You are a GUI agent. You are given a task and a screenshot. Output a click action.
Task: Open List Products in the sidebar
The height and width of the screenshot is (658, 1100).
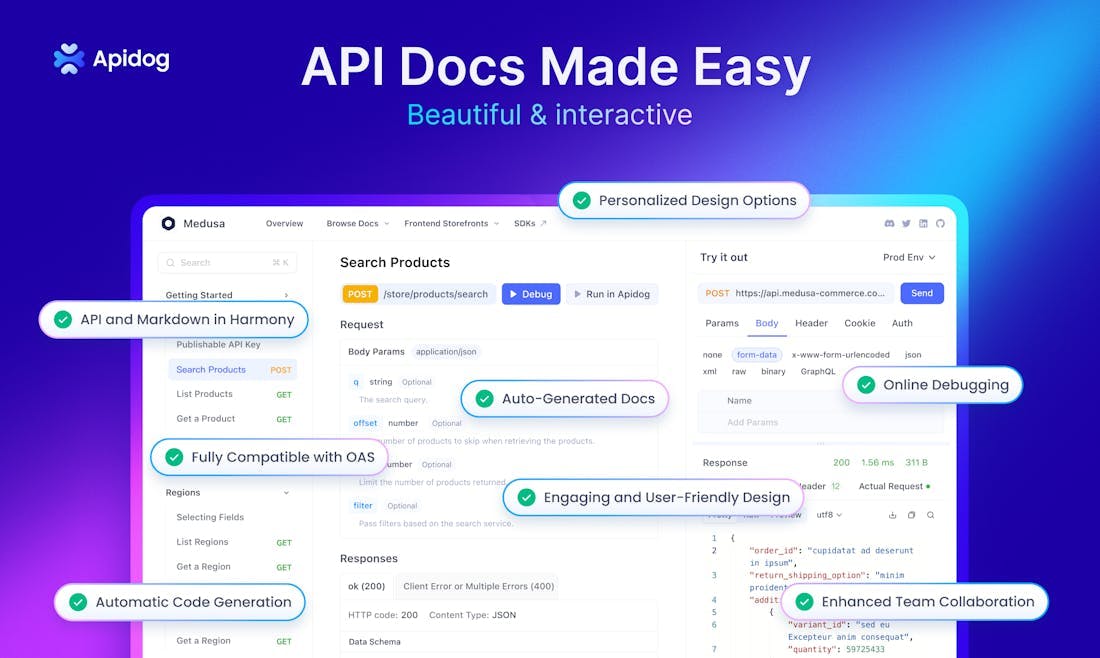pos(205,394)
